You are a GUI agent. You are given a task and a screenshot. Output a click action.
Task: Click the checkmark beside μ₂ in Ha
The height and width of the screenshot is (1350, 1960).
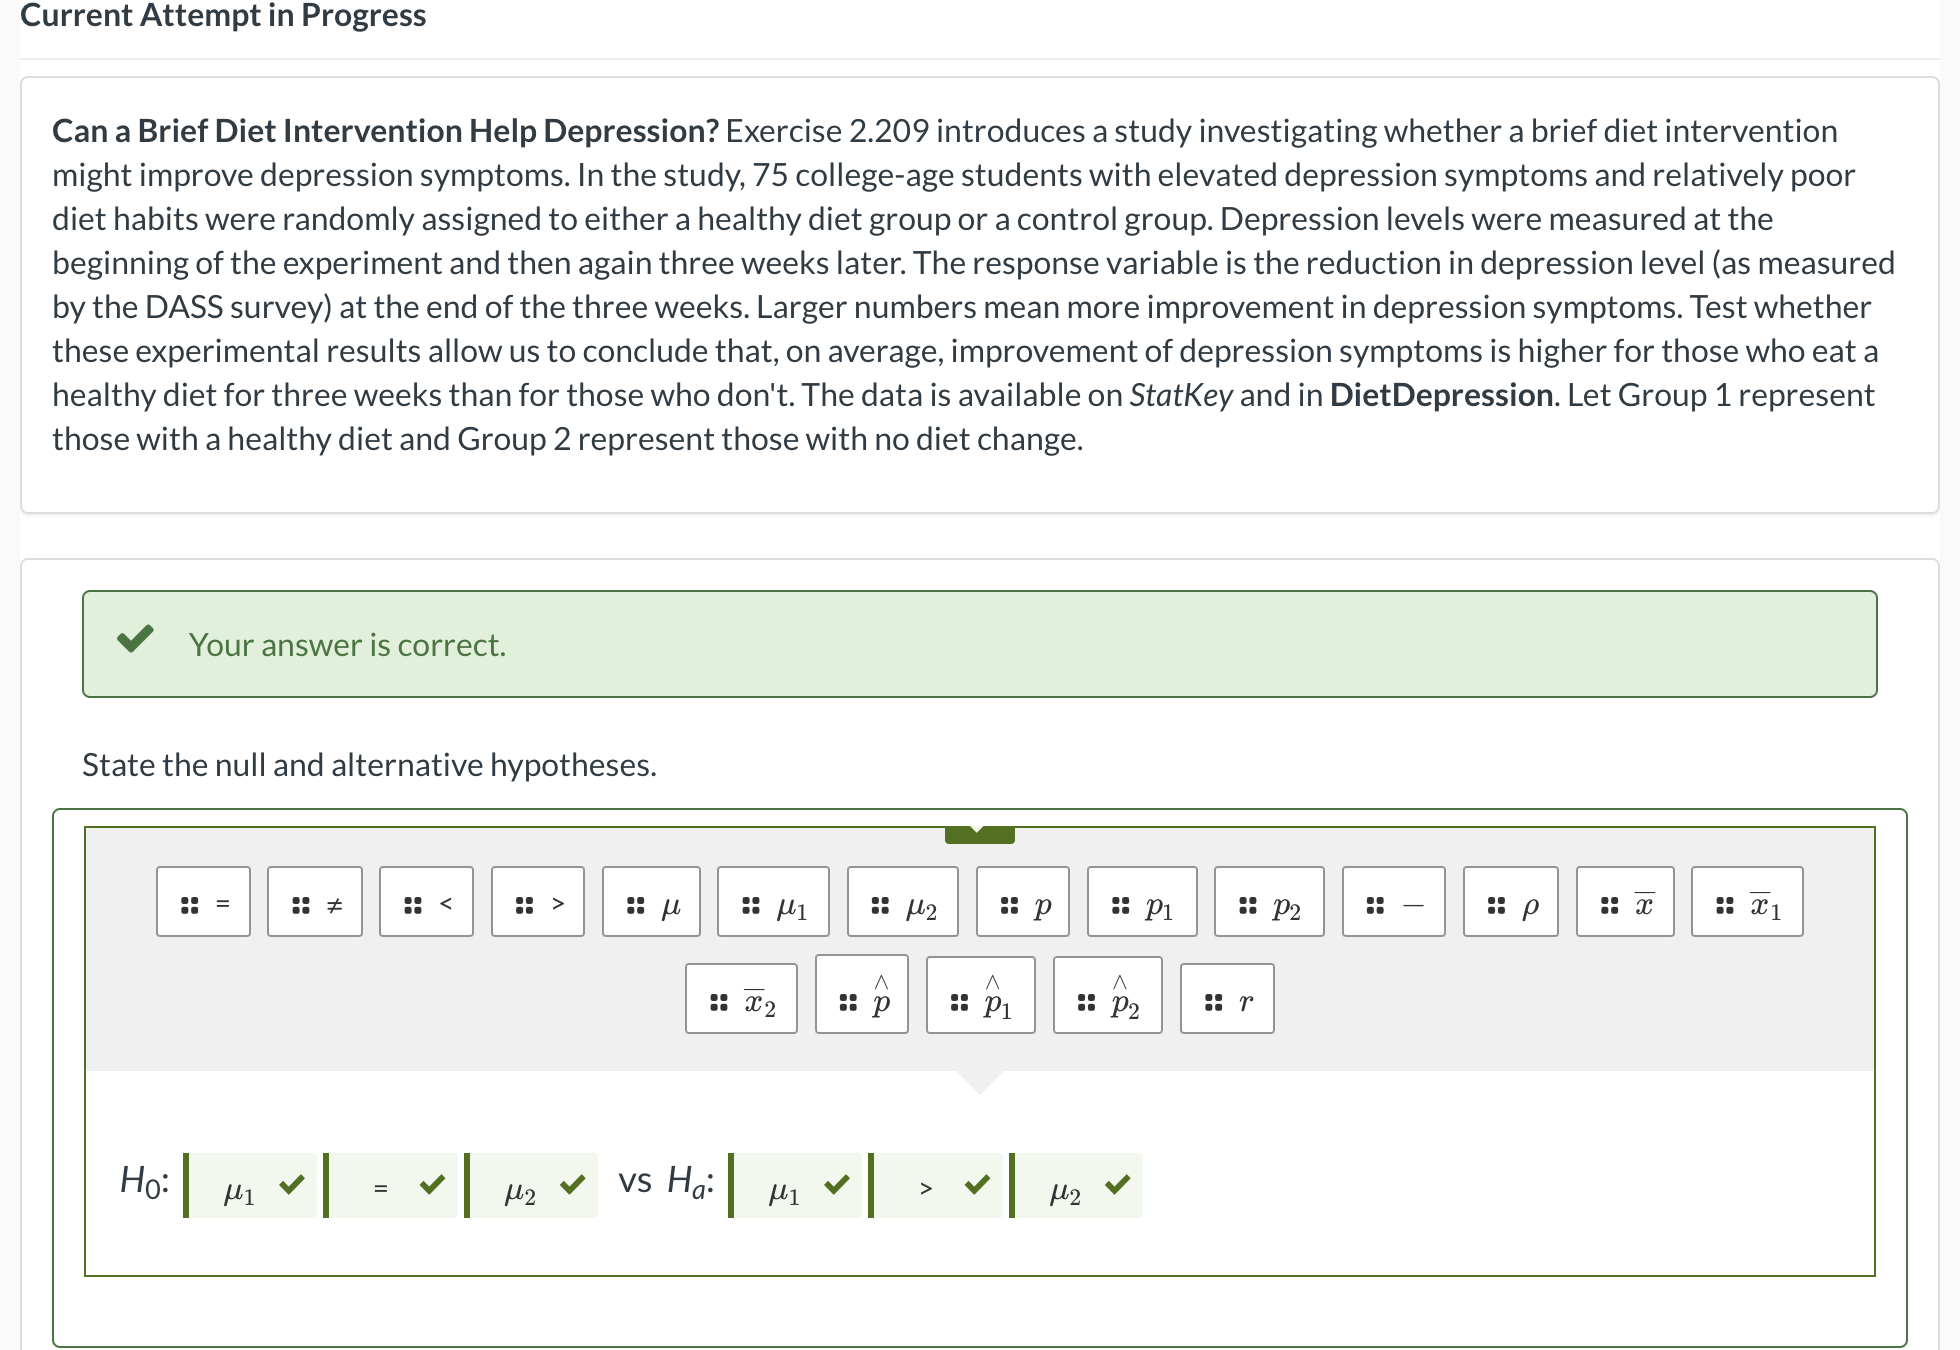[1115, 1185]
